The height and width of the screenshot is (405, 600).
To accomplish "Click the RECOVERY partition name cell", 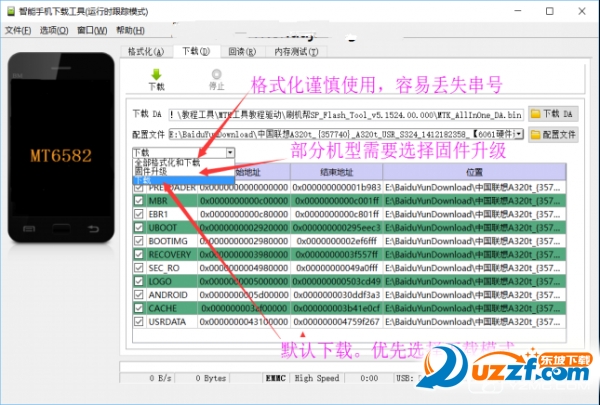I will coord(170,254).
